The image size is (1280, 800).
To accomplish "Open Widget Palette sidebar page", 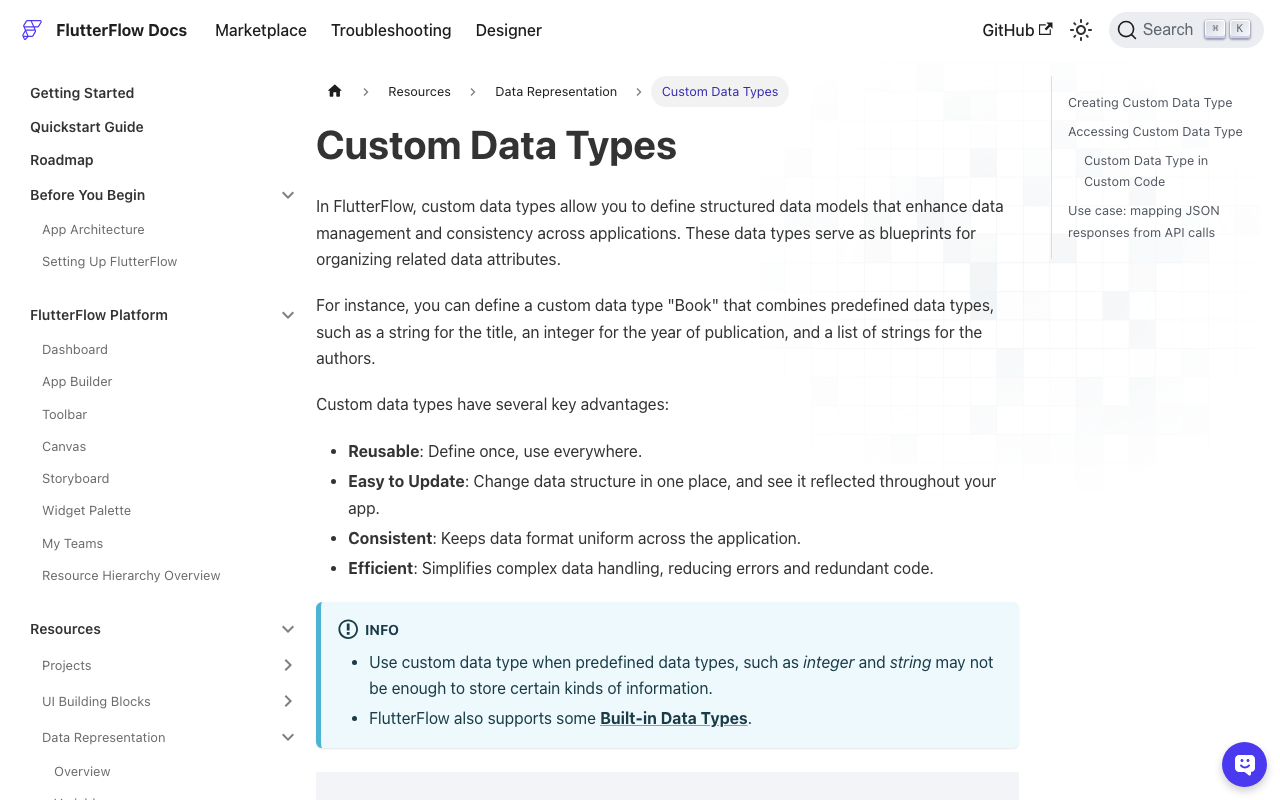I will point(86,510).
